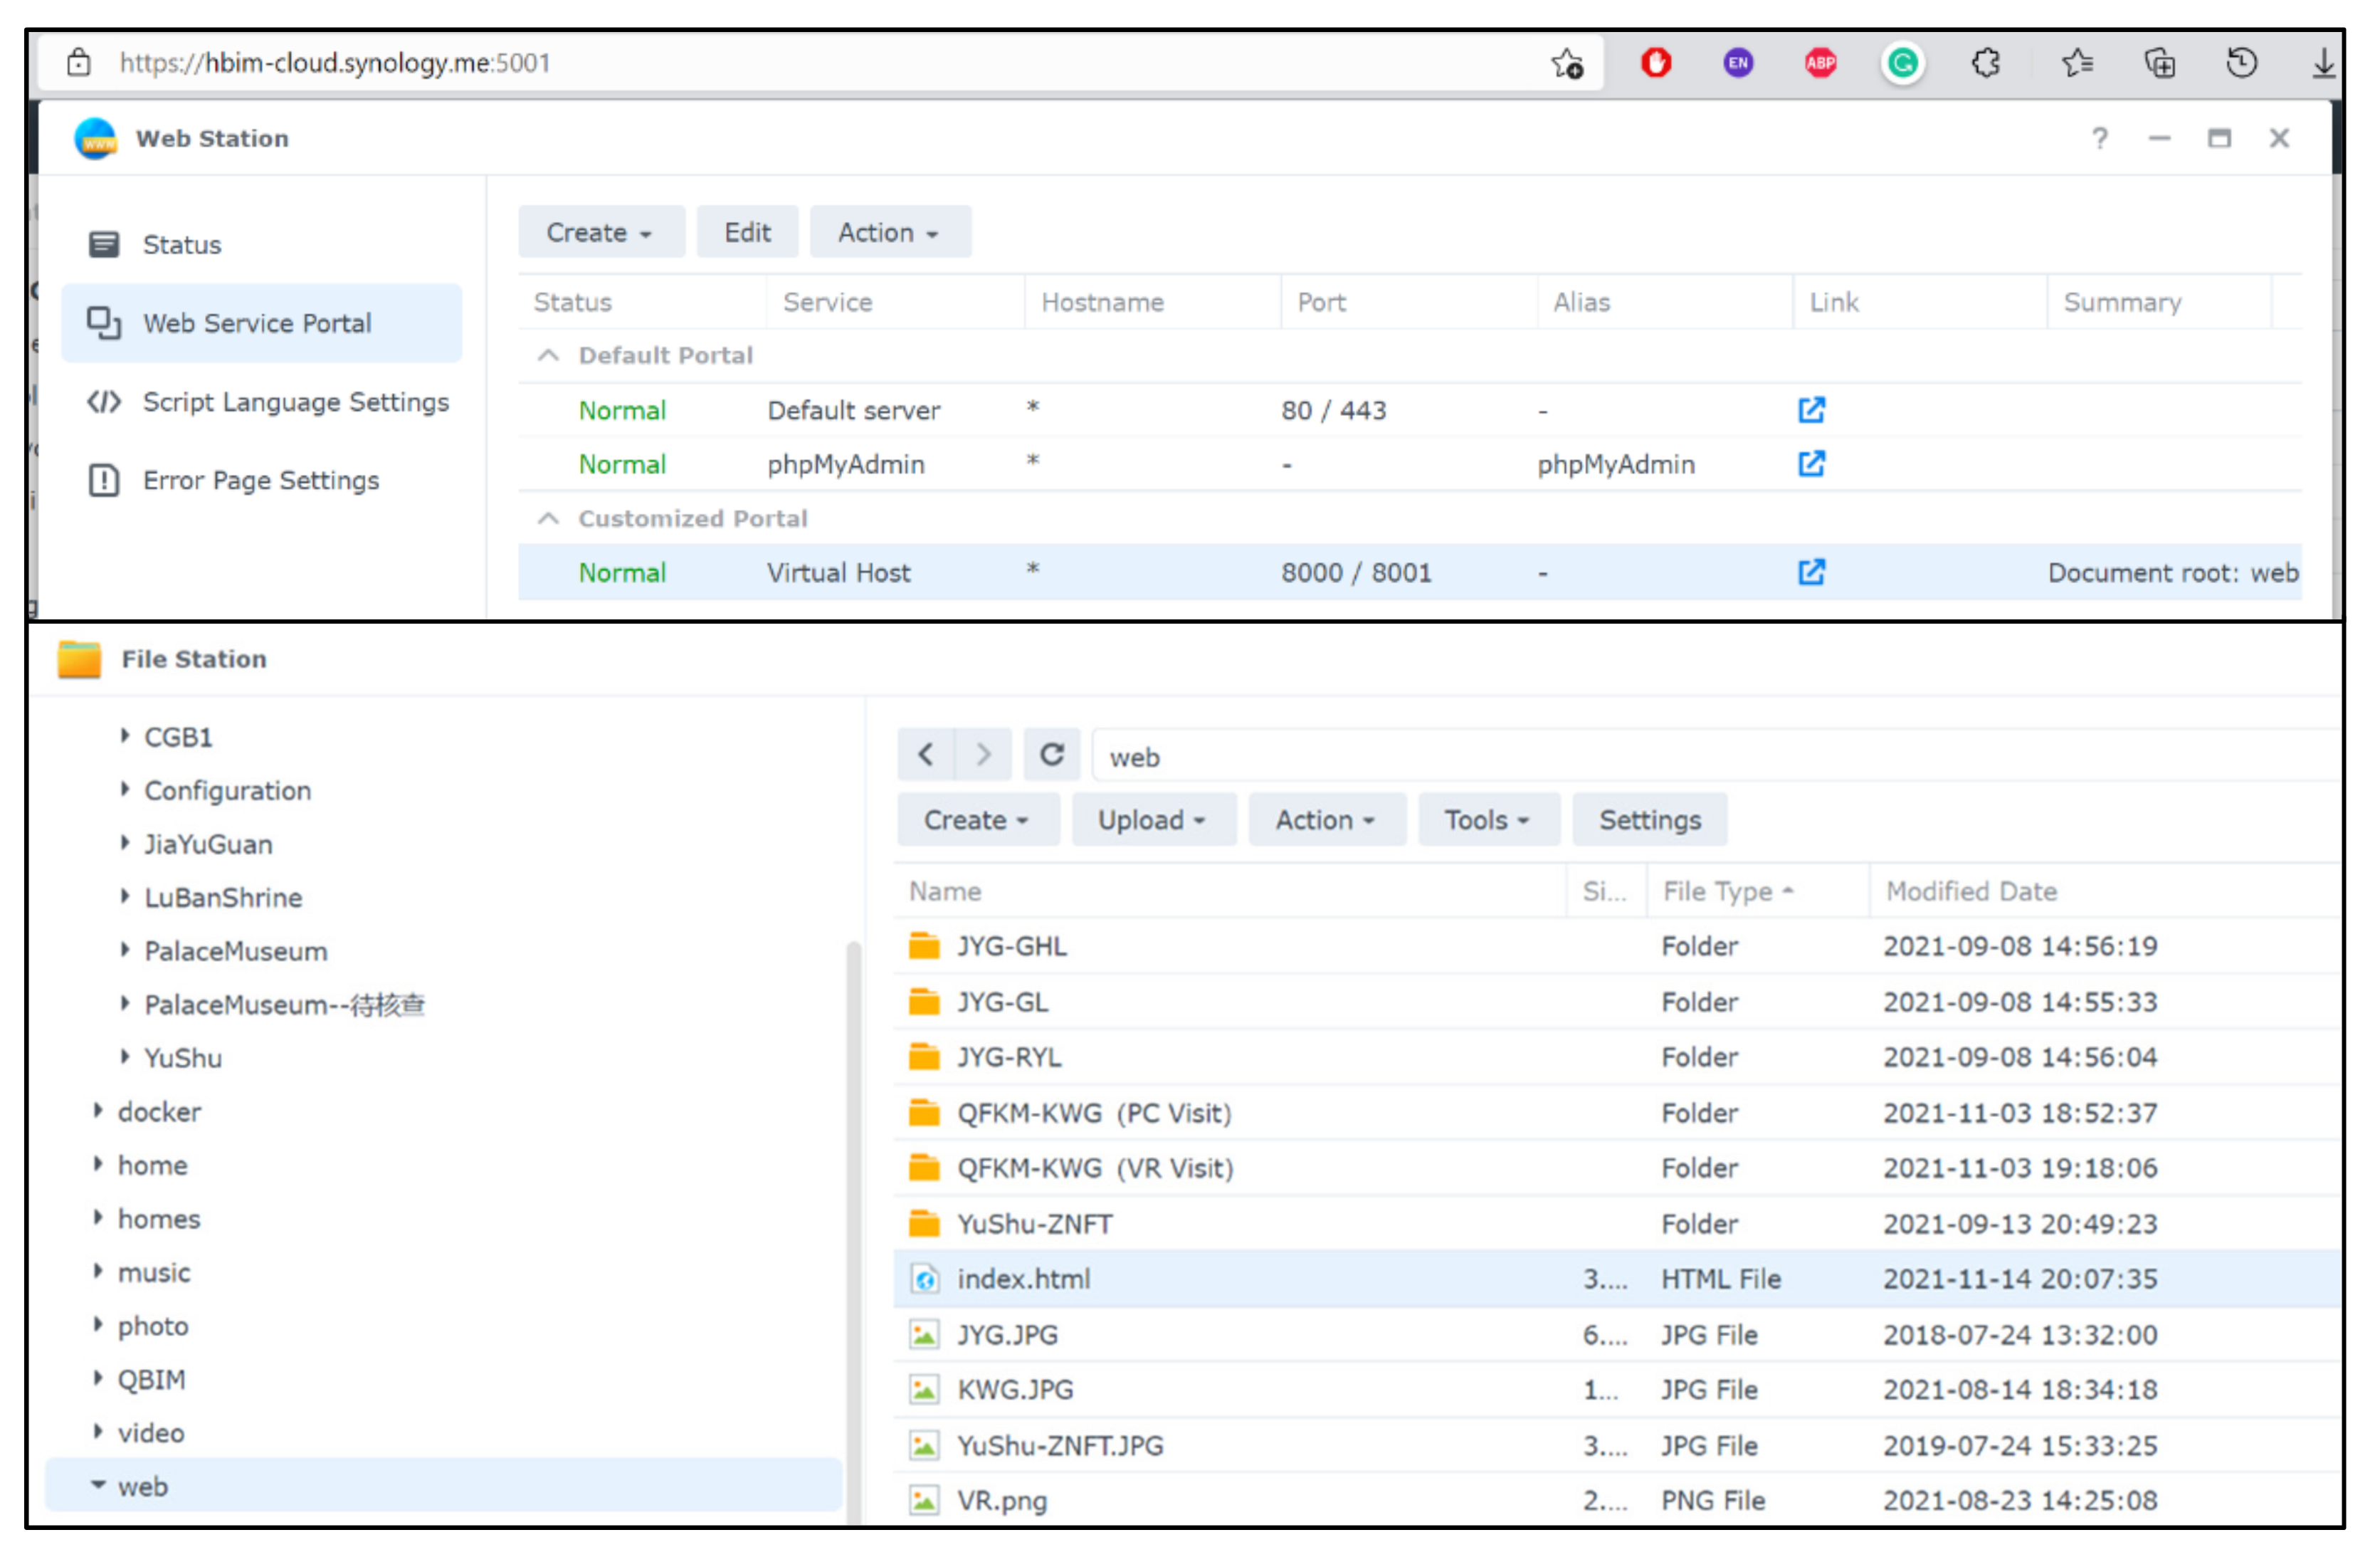2380x1562 pixels.
Task: Open browser downloads icon
Action: coord(2323,64)
